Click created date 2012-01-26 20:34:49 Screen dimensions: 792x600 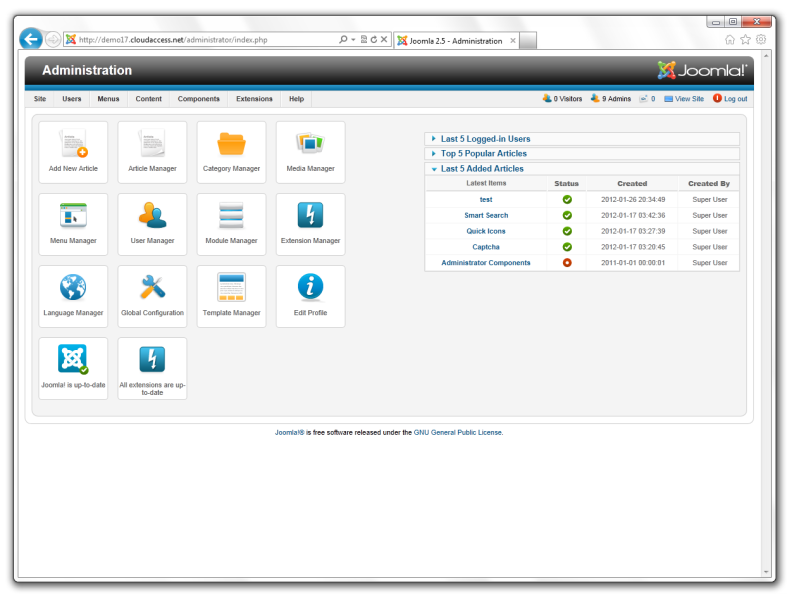(633, 199)
